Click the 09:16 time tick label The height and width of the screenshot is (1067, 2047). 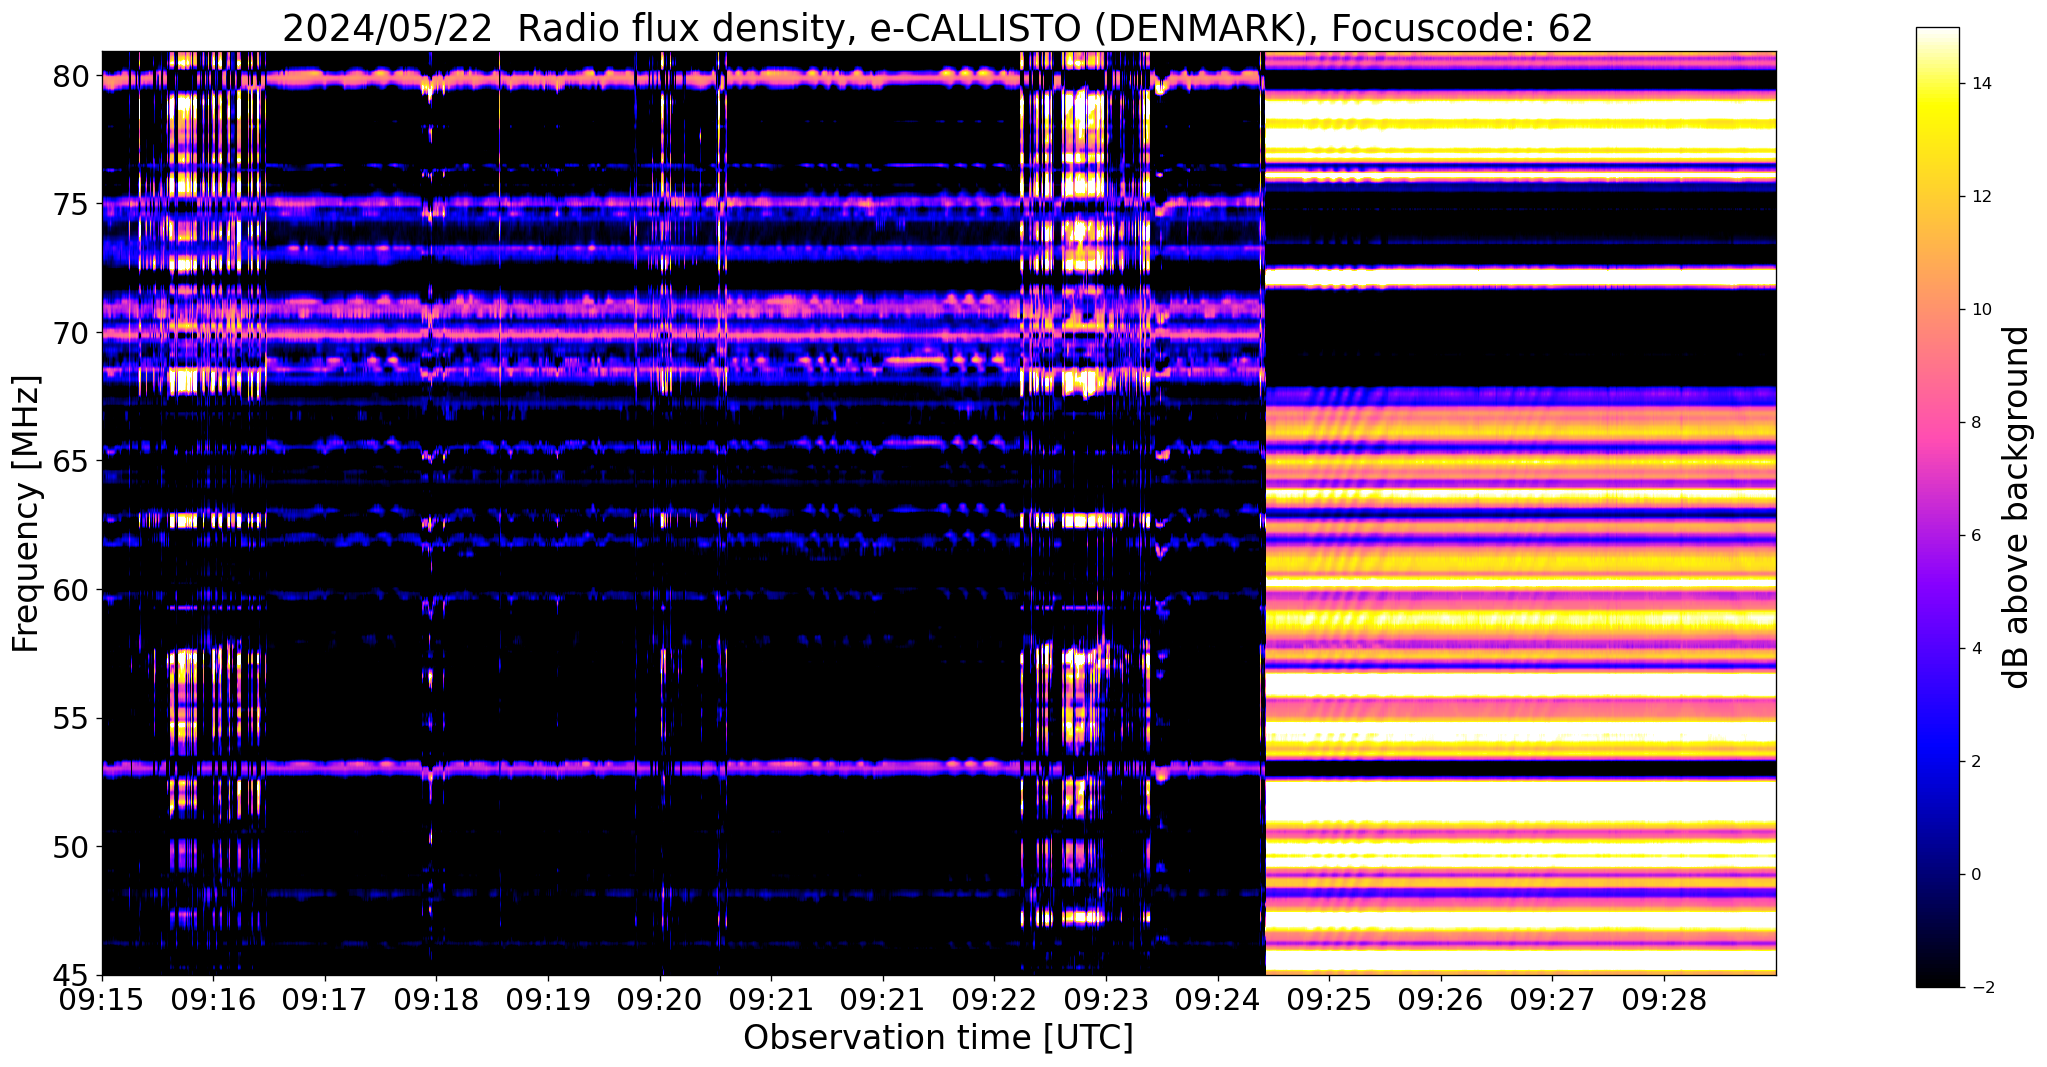pyautogui.click(x=213, y=999)
